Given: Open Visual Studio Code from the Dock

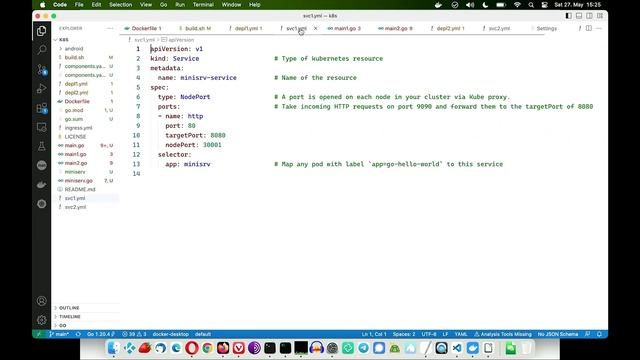Looking at the screenshot, I should (457, 348).
